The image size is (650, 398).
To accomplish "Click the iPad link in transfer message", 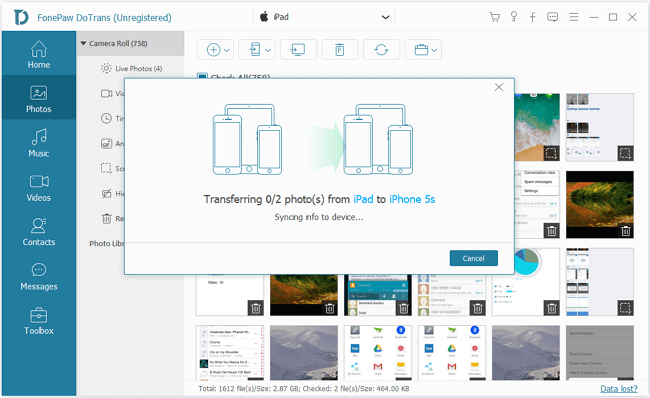I will [363, 199].
